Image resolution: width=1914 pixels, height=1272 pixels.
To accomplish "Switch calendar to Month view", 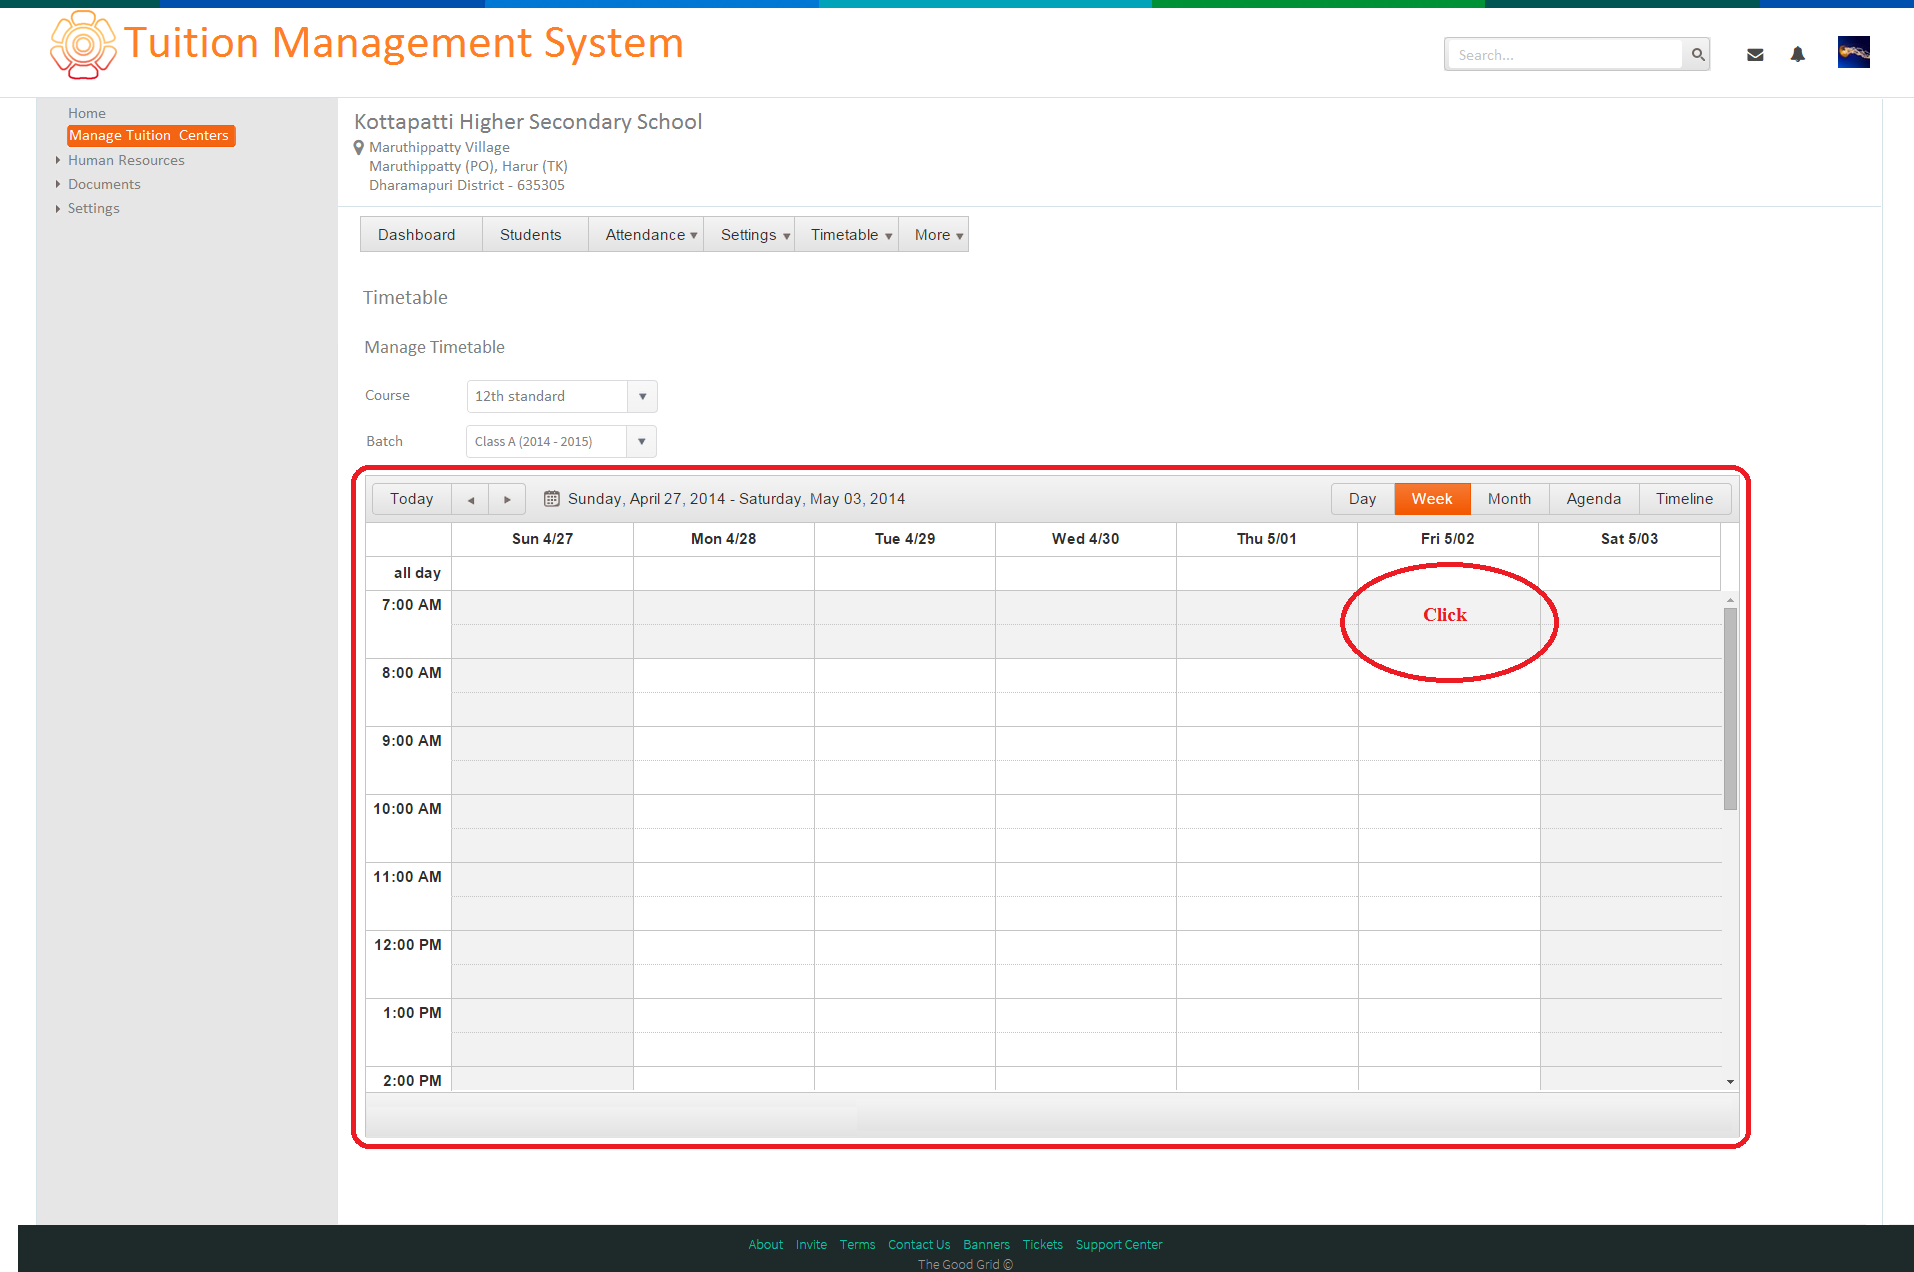I will pyautogui.click(x=1509, y=499).
